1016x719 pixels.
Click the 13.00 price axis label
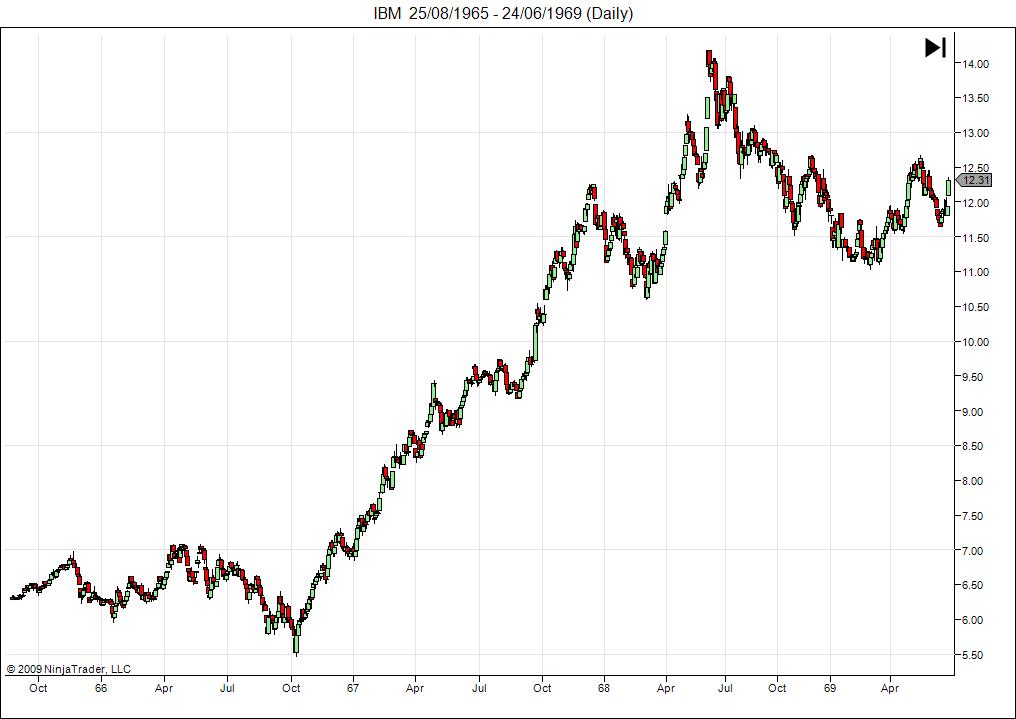point(976,133)
